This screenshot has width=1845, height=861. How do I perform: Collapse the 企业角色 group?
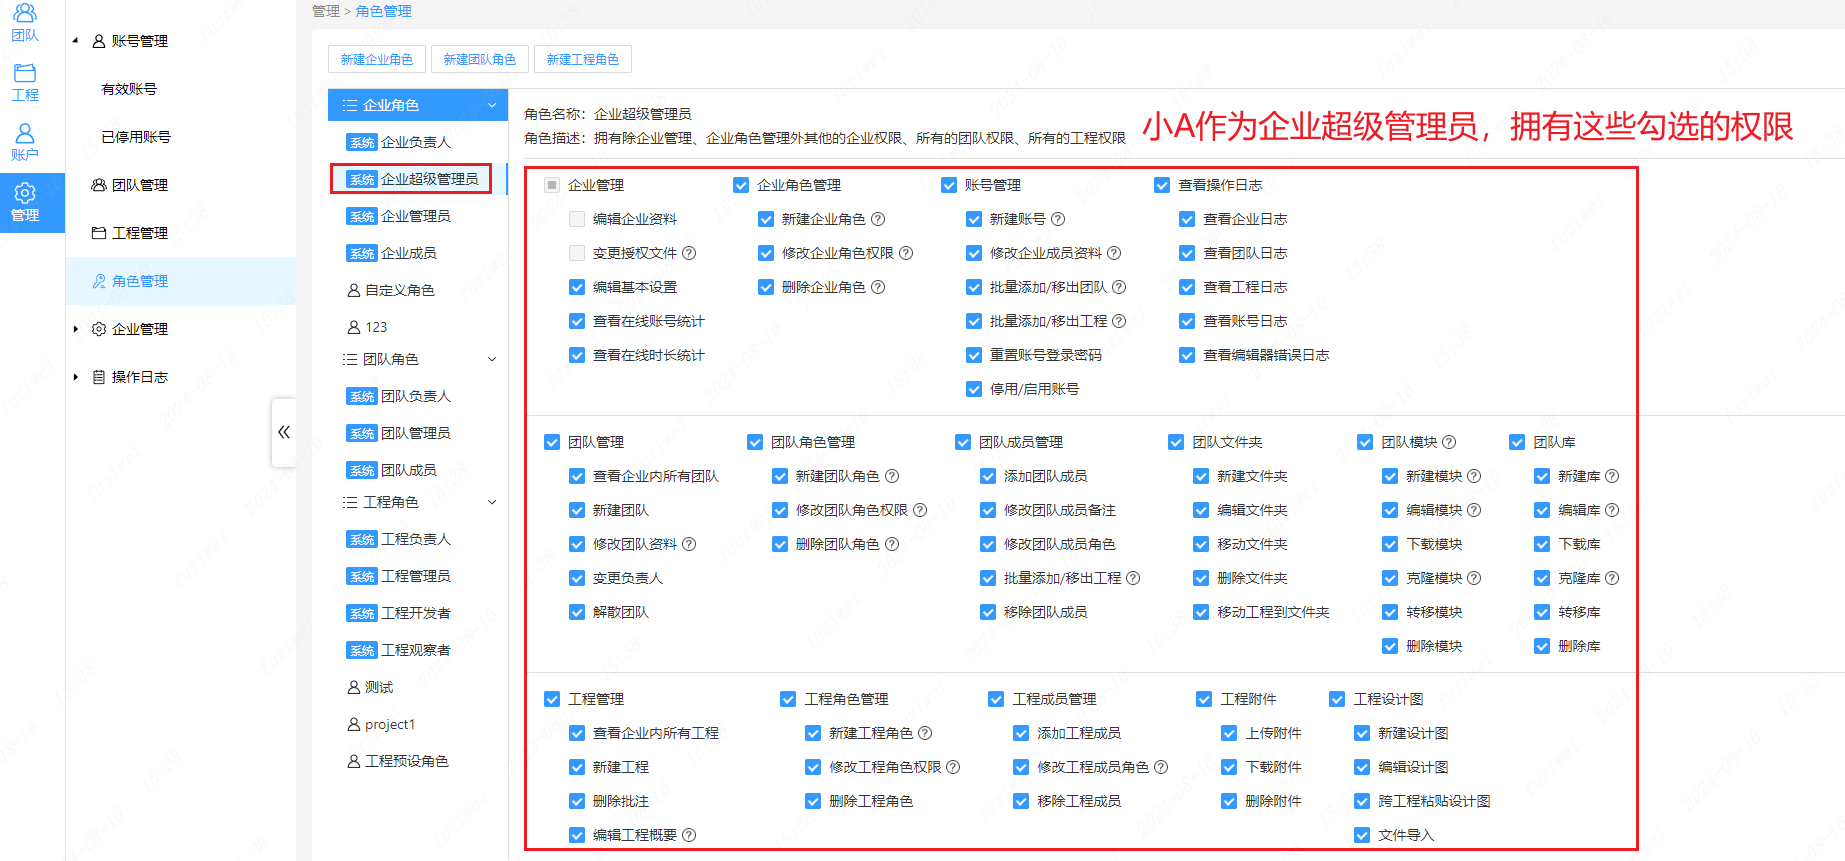click(x=492, y=105)
